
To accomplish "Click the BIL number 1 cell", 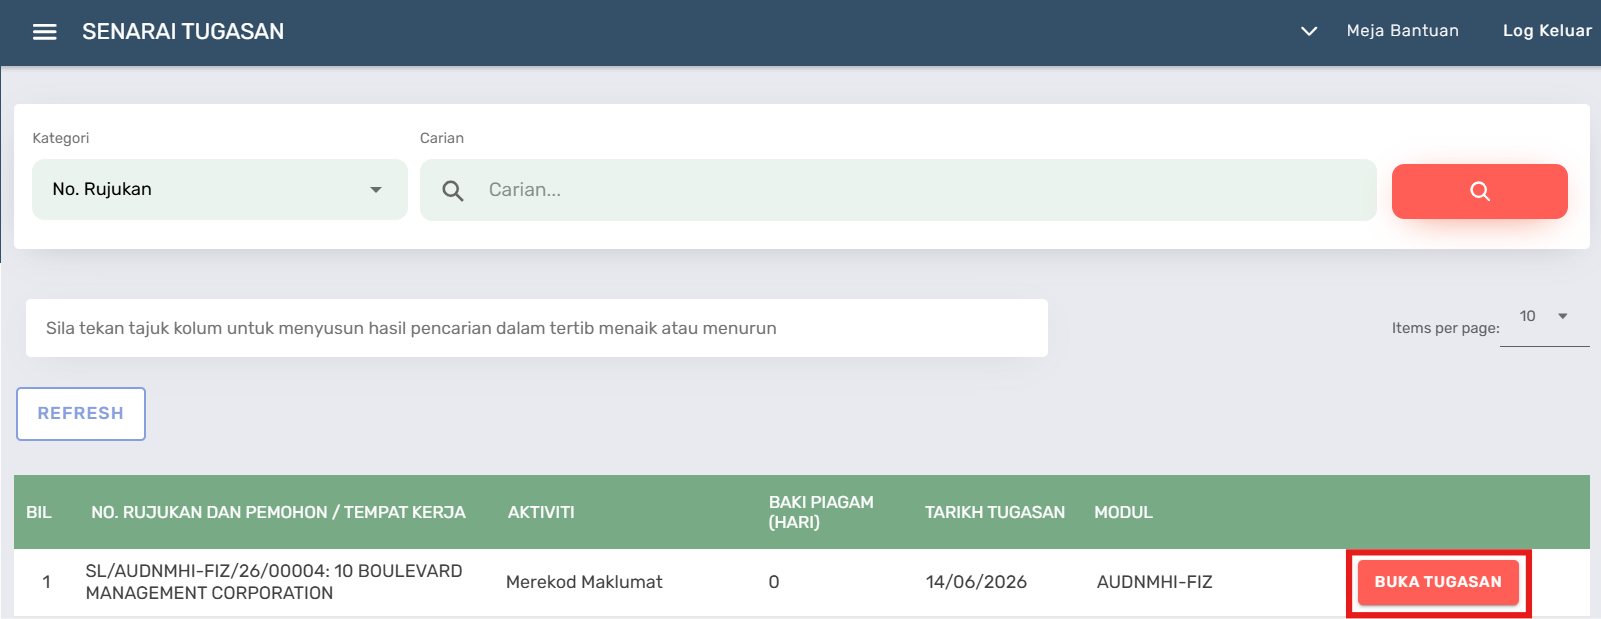I will click(46, 582).
